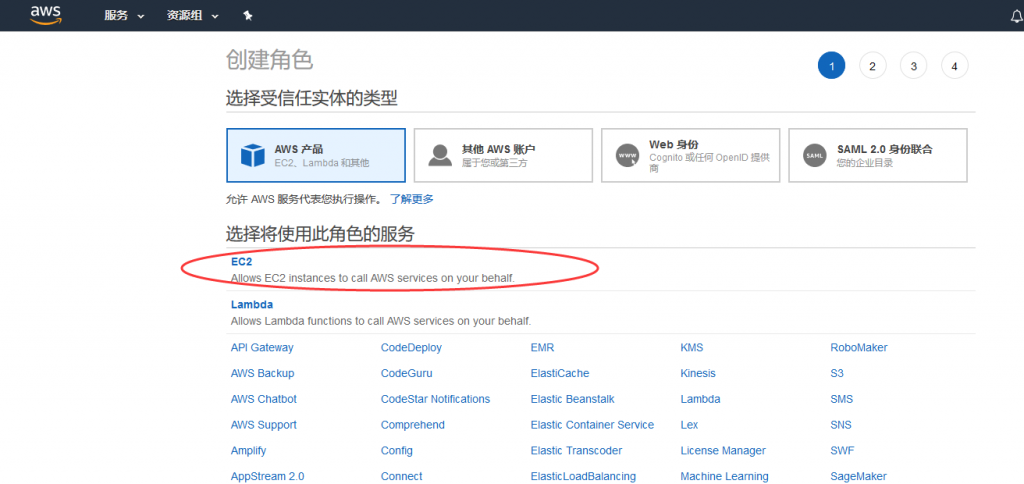Select AppStream 2.0 service
Viewport: 1024px width, 484px height.
[x=268, y=476]
